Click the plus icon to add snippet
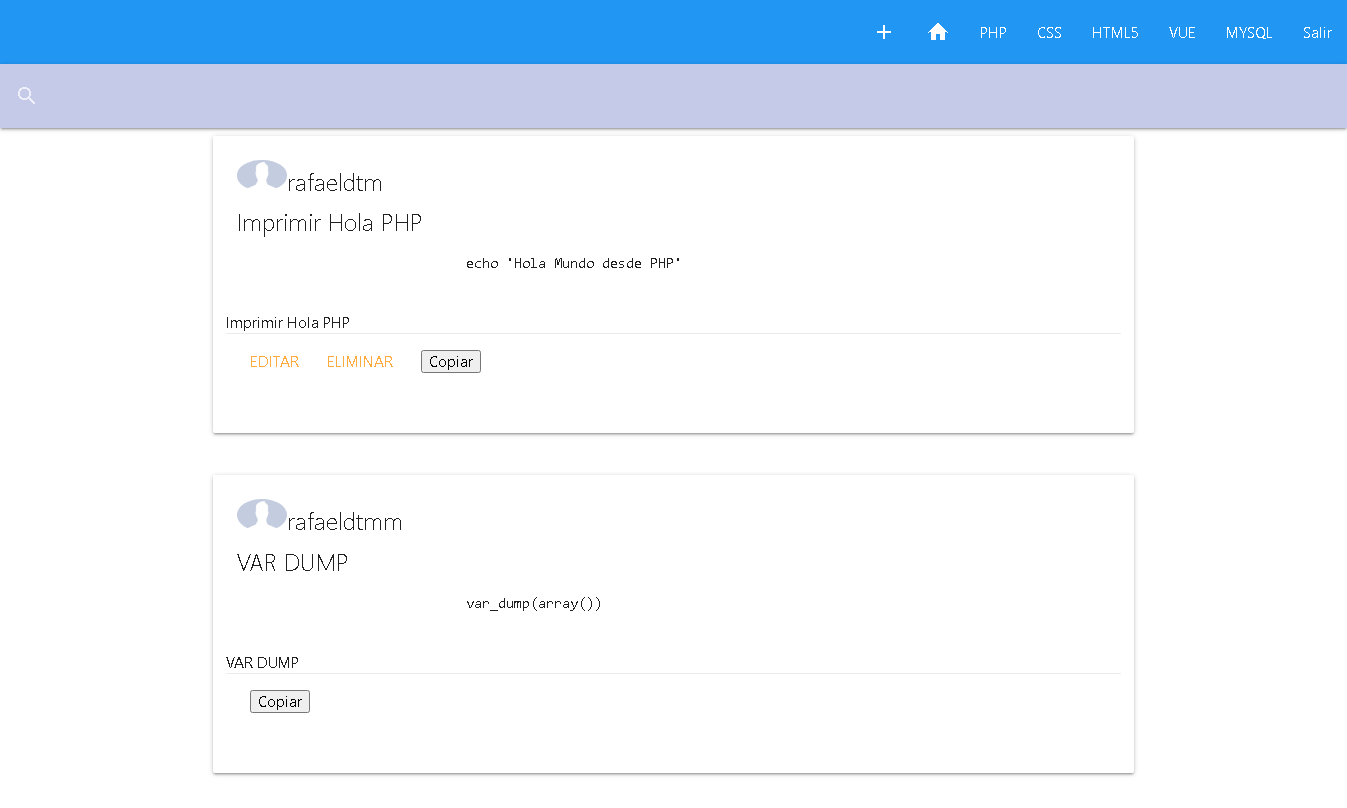Viewport: 1347px width, 808px height. (x=884, y=32)
